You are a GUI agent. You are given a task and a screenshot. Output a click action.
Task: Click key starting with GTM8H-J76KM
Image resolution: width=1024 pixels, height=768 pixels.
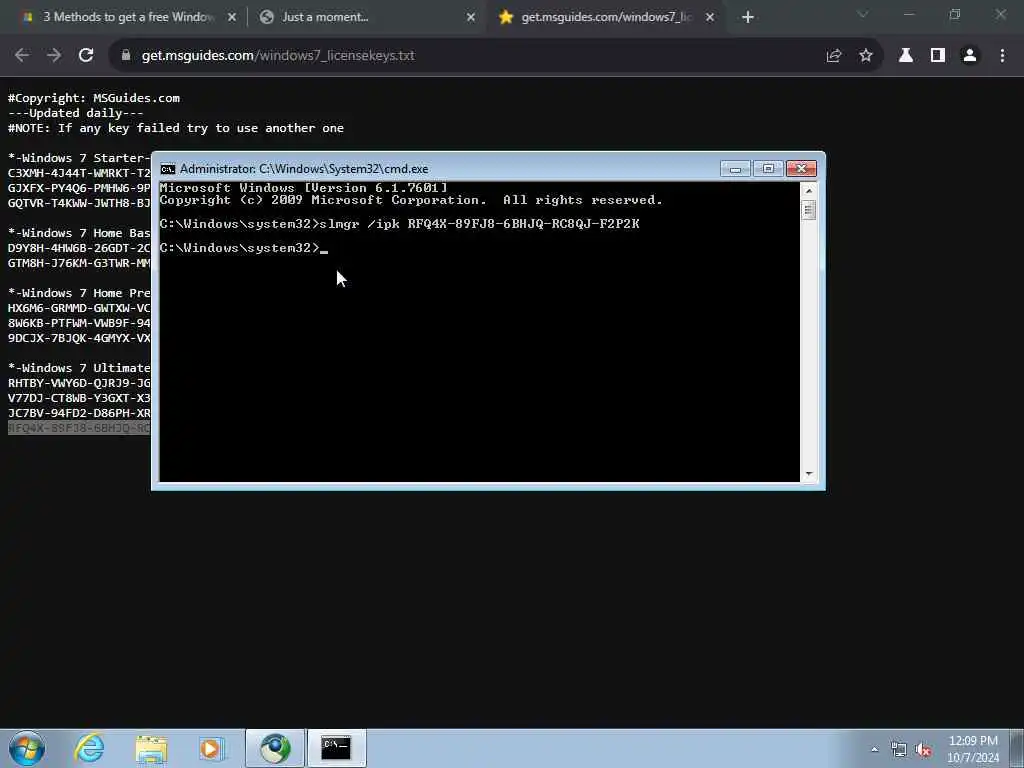(x=79, y=263)
